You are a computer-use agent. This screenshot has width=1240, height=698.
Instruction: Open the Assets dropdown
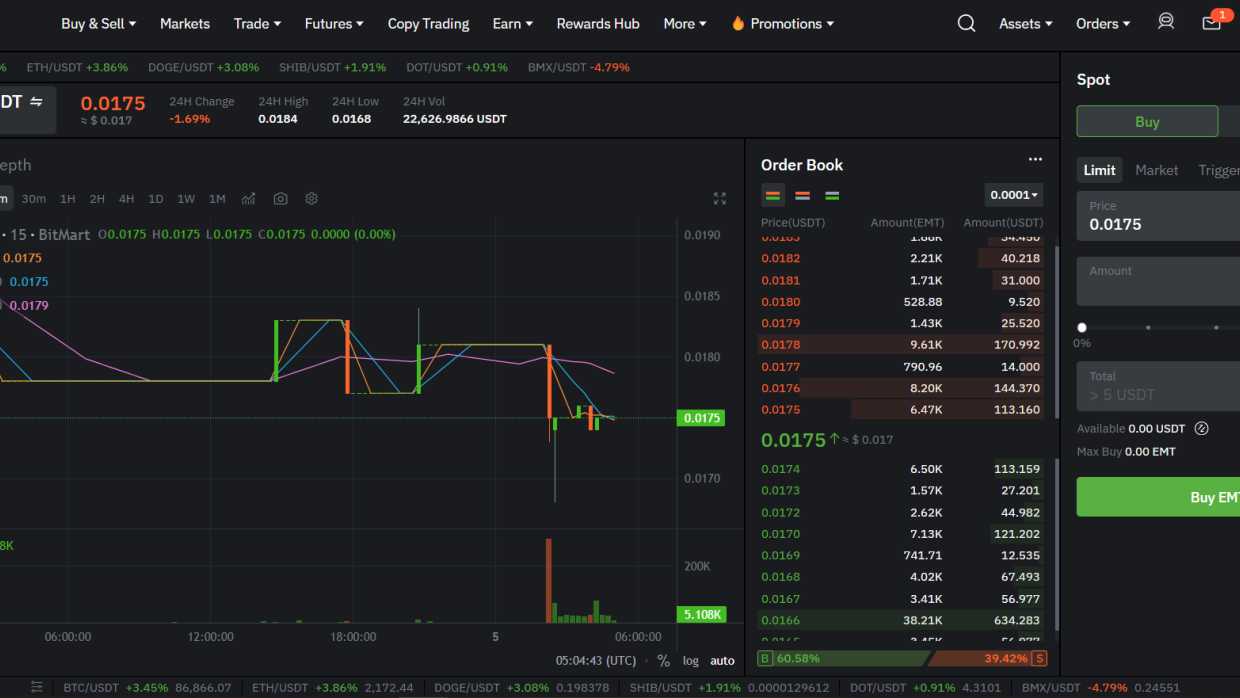pos(1025,23)
